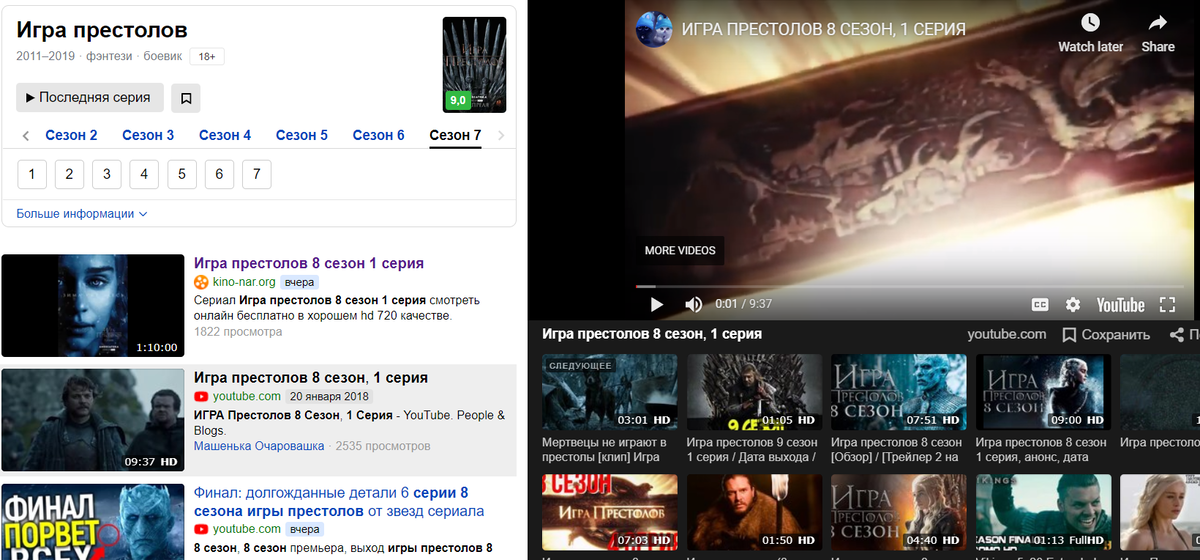1200x560 pixels.
Task: Open the channel avatar in the video header
Action: coord(654,29)
